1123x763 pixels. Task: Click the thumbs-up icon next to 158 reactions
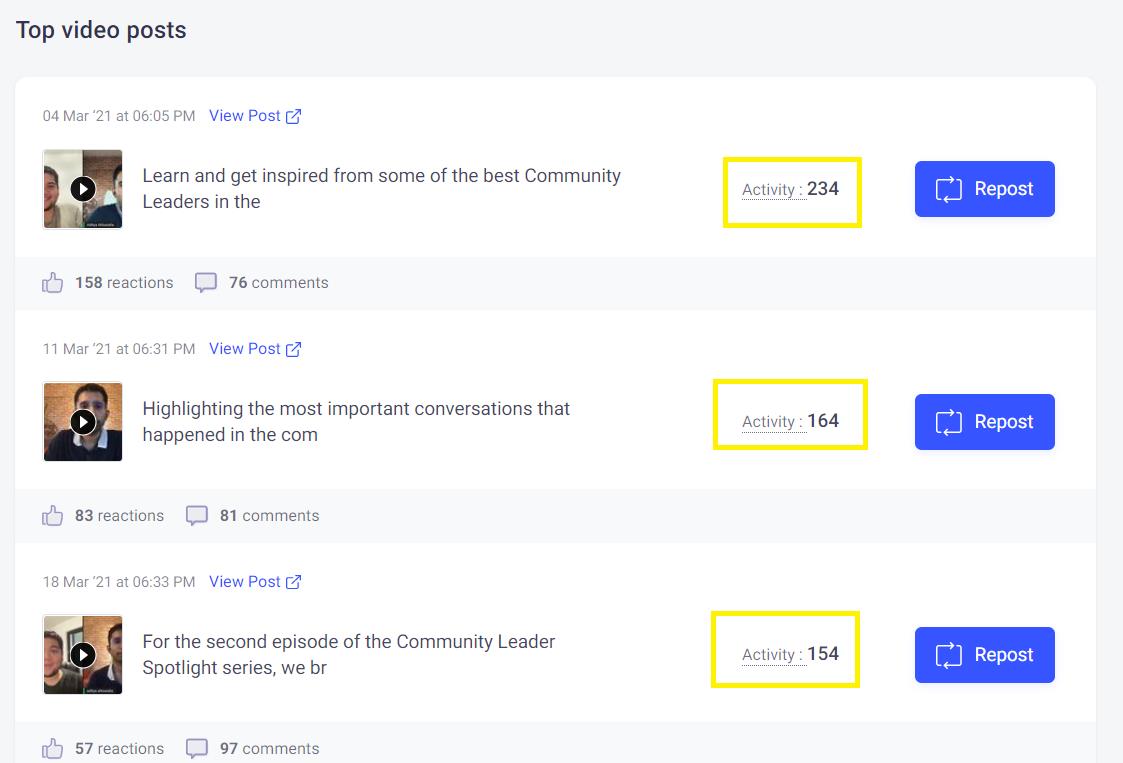[x=52, y=282]
